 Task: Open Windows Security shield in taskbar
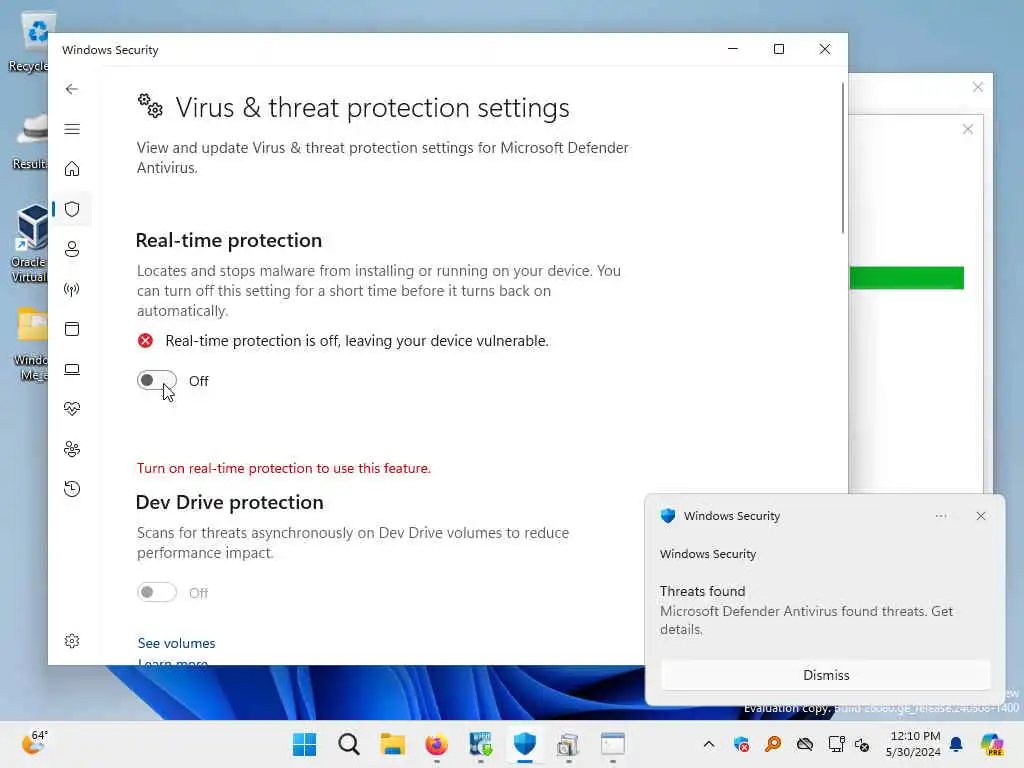pos(524,744)
